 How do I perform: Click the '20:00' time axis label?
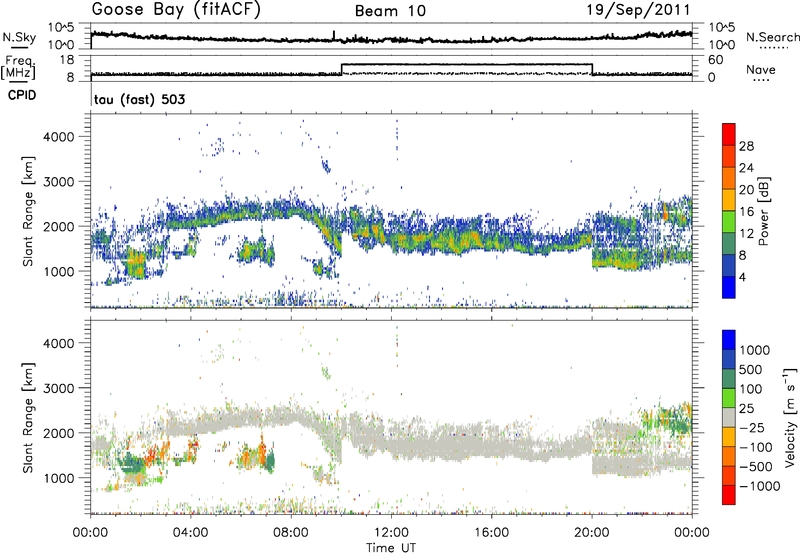pos(592,533)
